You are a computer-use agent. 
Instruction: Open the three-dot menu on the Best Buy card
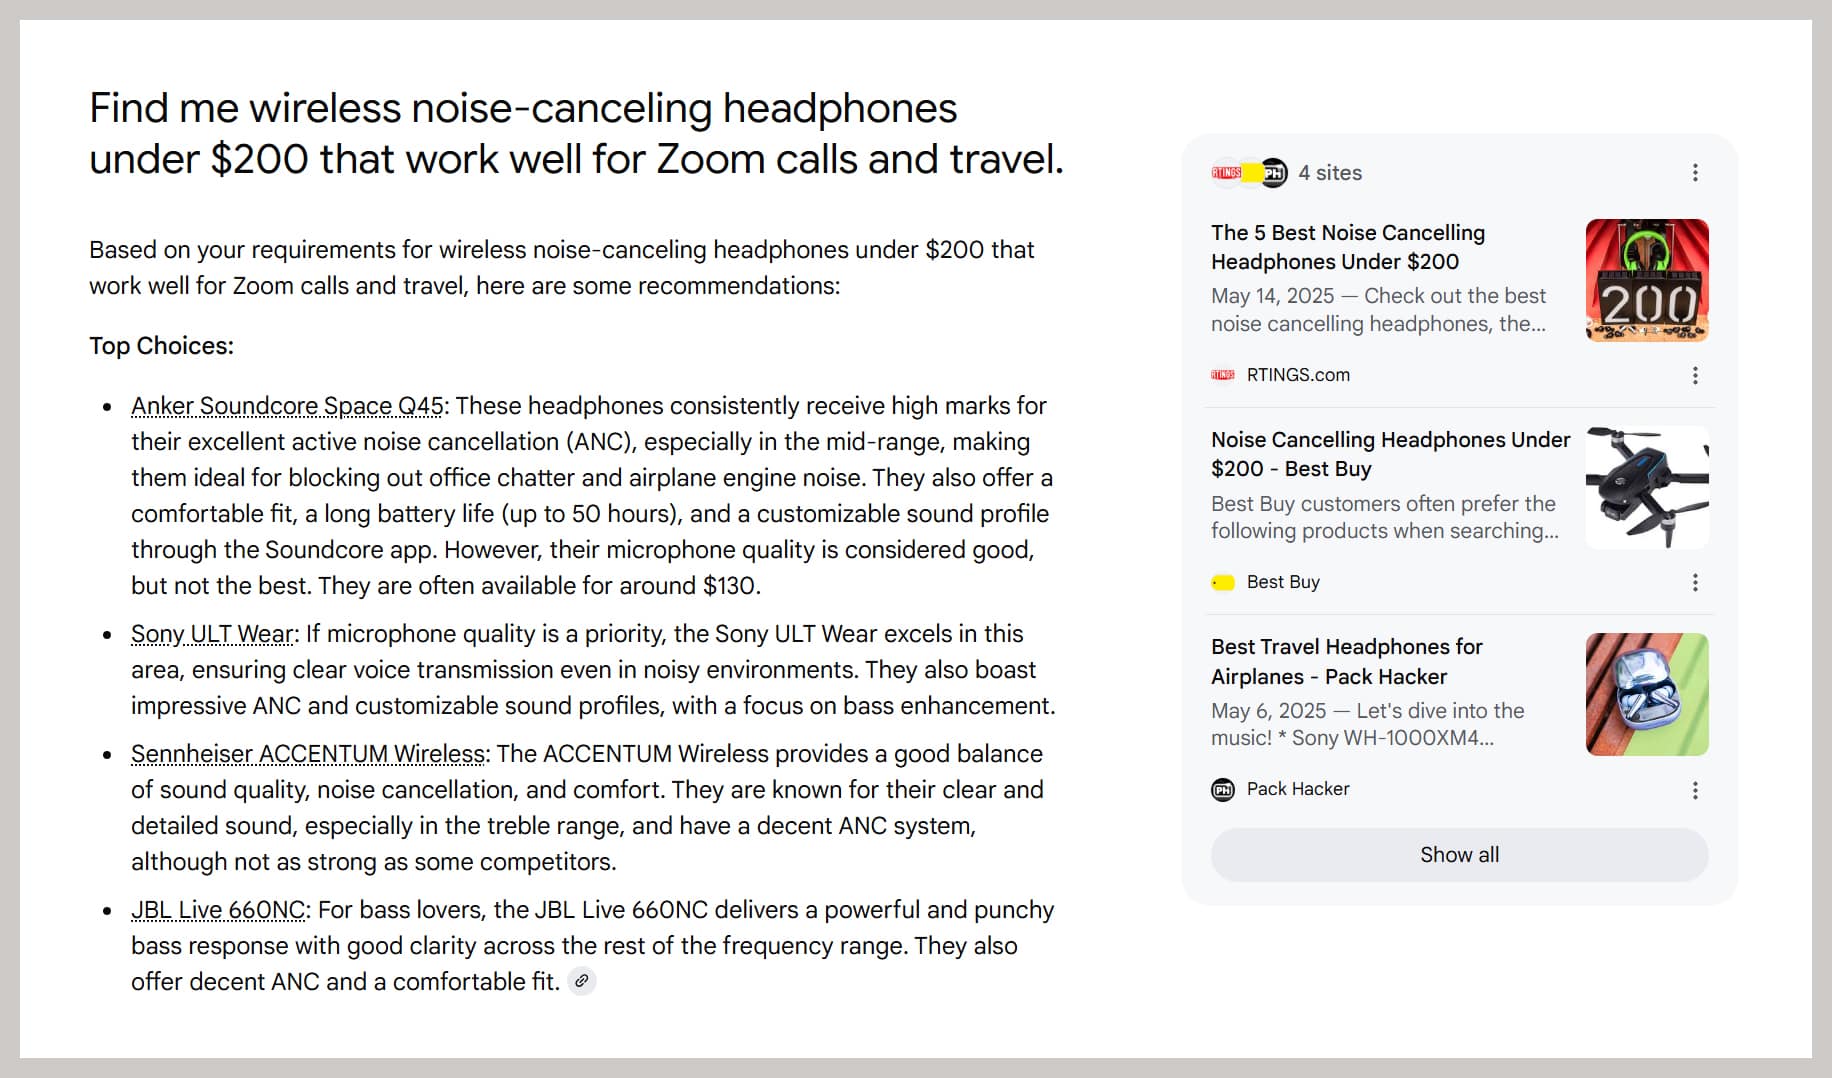[1695, 582]
